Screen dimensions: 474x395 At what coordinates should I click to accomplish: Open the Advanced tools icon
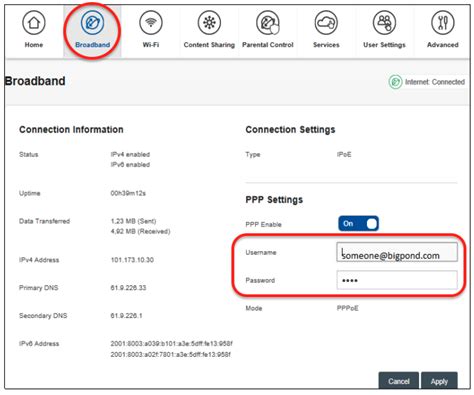(443, 23)
